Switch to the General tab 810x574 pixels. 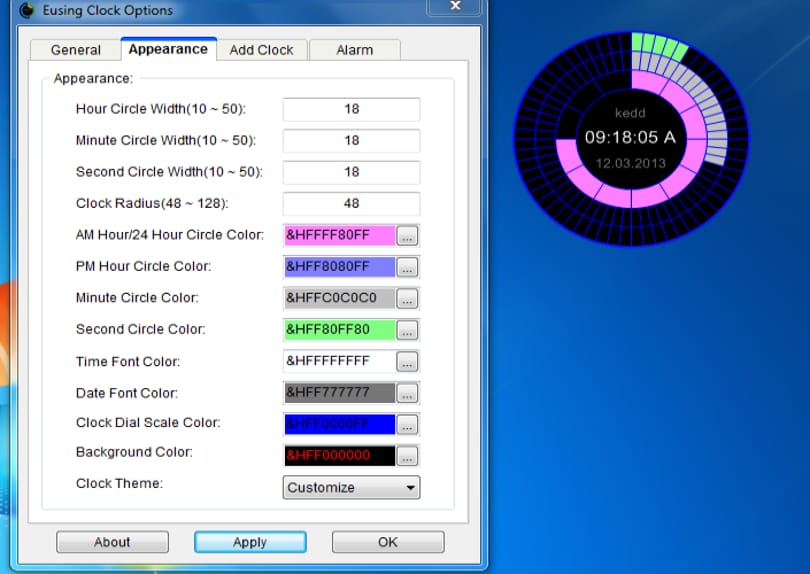pyautogui.click(x=75, y=50)
